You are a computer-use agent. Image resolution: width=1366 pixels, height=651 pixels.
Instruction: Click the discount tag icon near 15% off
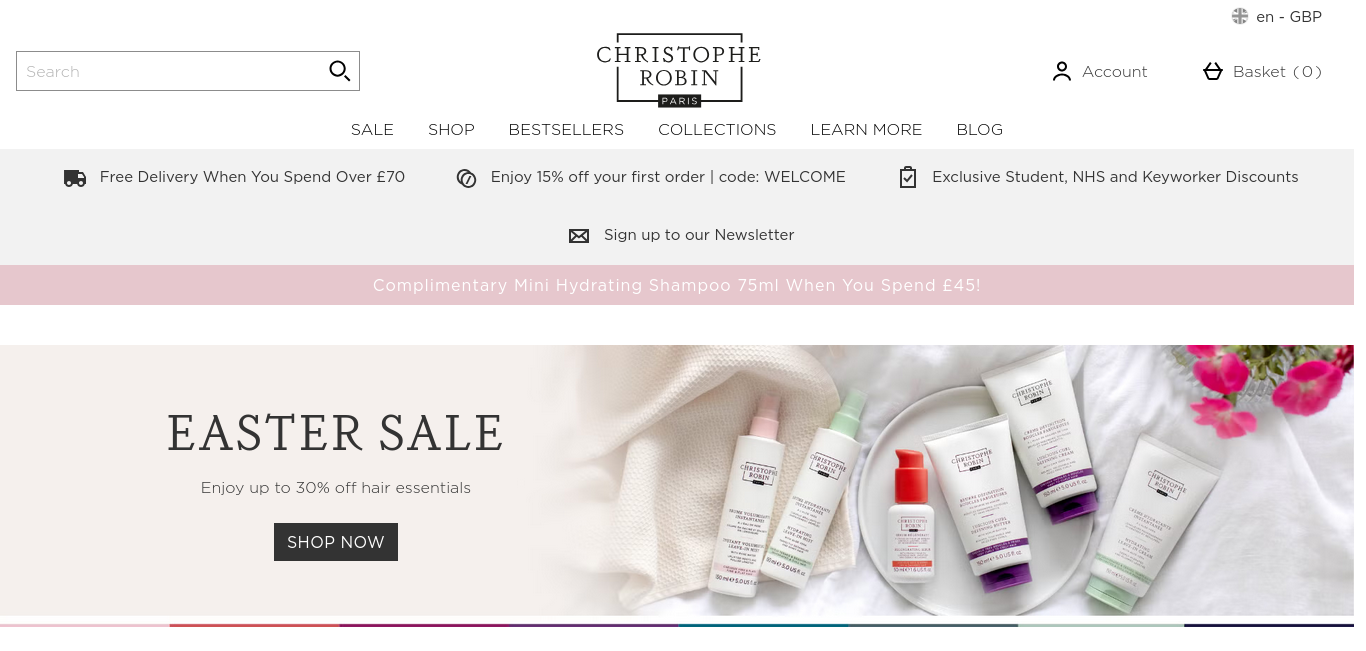coord(466,178)
